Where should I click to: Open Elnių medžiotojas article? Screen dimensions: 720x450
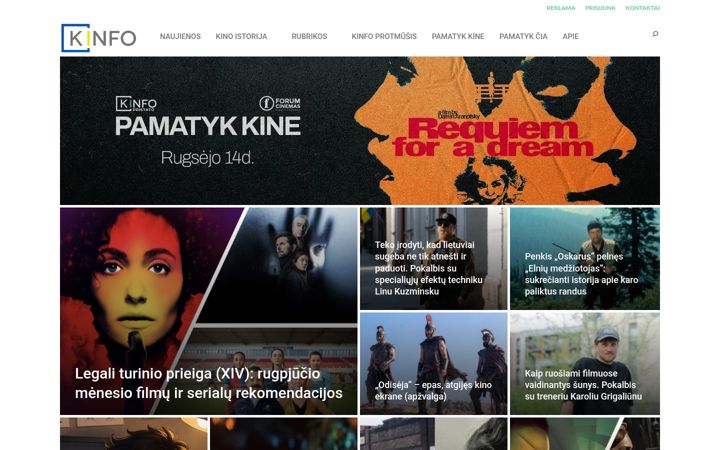point(585,259)
